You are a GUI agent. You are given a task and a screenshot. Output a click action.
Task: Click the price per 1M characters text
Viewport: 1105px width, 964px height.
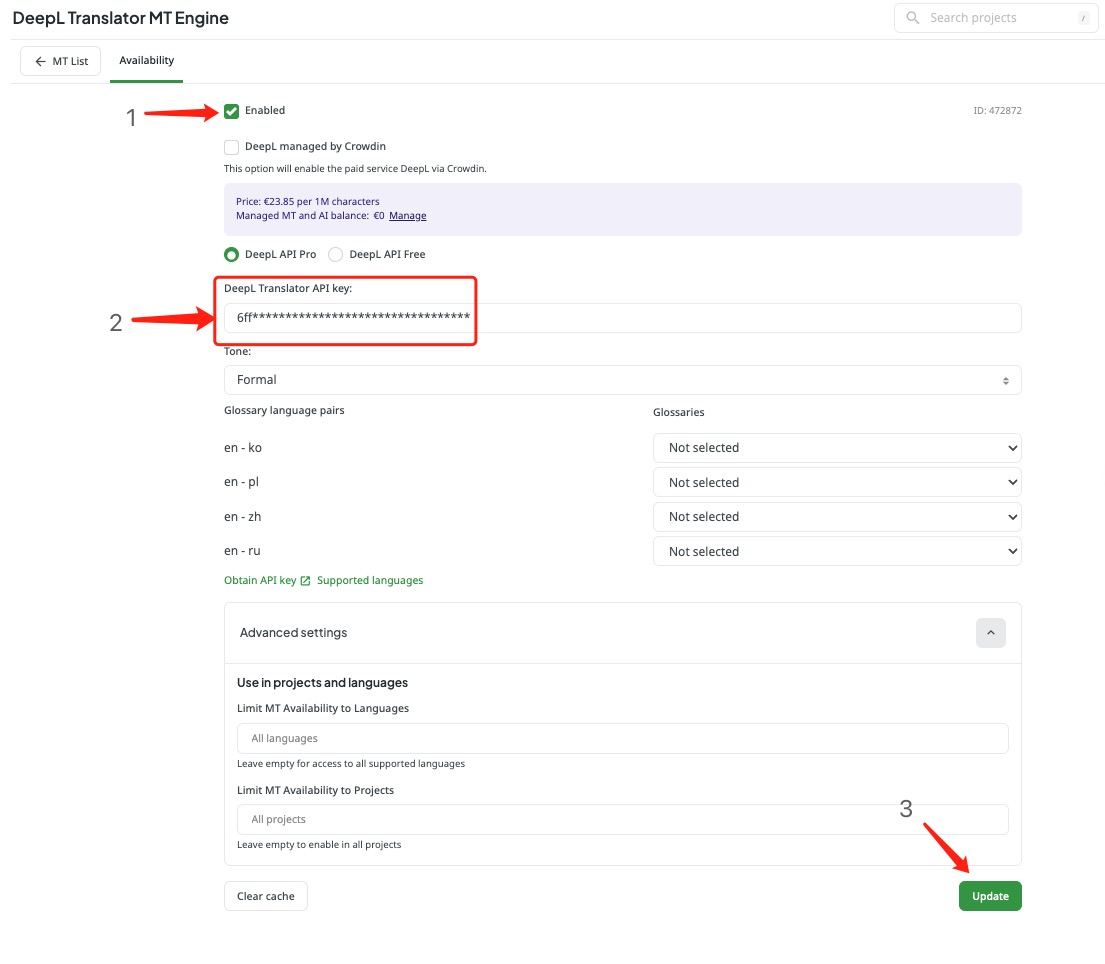click(x=307, y=202)
